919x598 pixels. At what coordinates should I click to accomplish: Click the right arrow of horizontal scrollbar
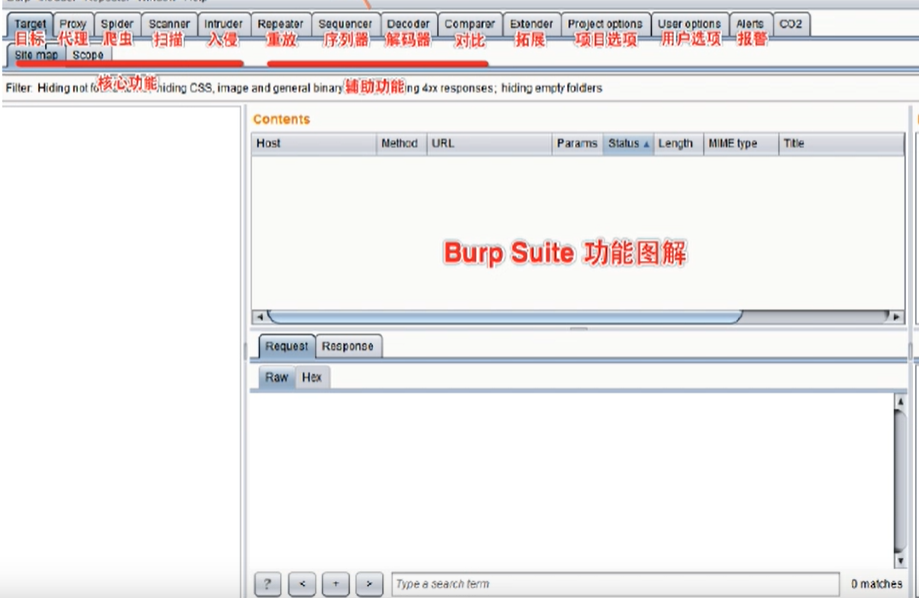pos(896,317)
